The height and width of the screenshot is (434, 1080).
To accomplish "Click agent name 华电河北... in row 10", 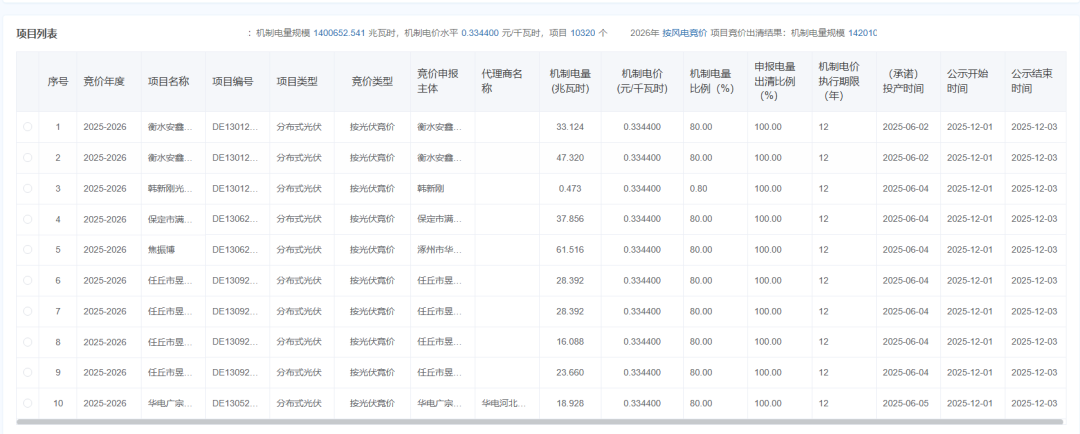I will (x=503, y=403).
